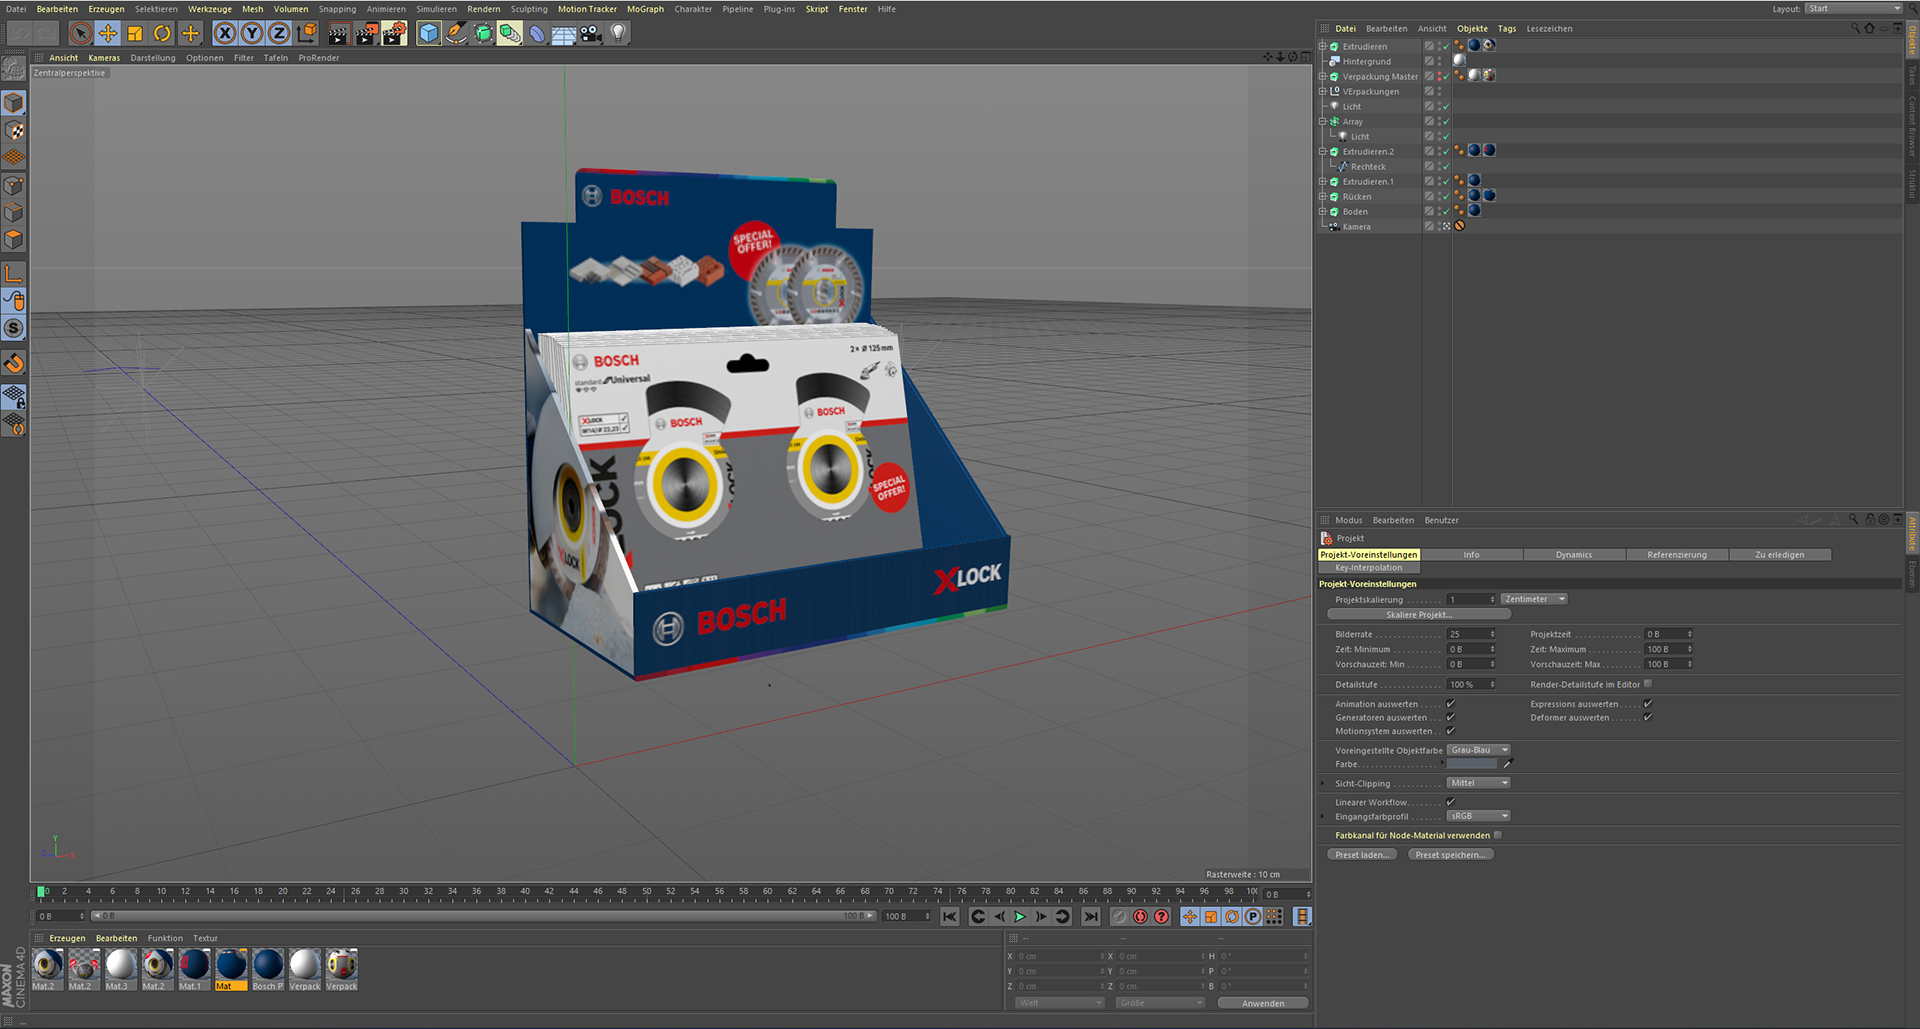Activate the Scale tool in top toolbar
The width and height of the screenshot is (1920, 1029).
click(135, 33)
